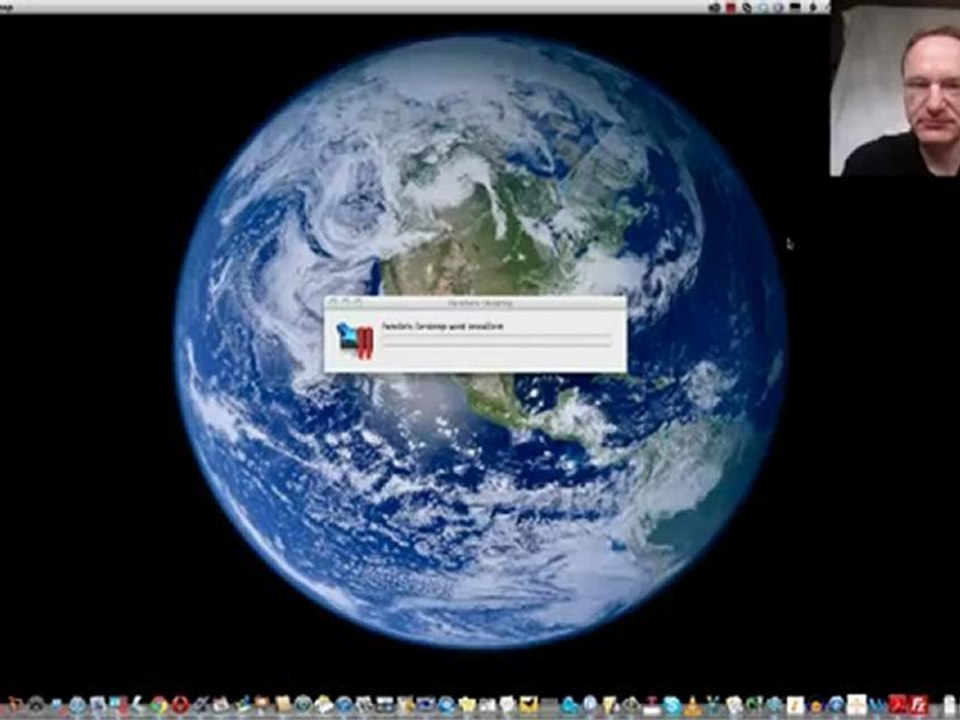Open the yellow envelope mail icon in dock
Viewport: 960px width, 720px height.
pos(529,705)
